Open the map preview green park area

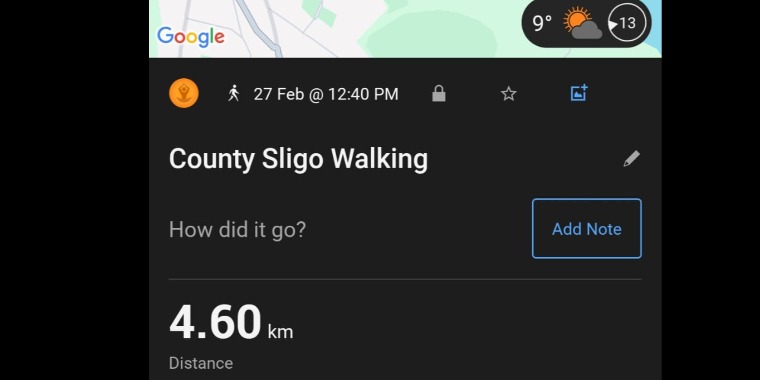431,34
